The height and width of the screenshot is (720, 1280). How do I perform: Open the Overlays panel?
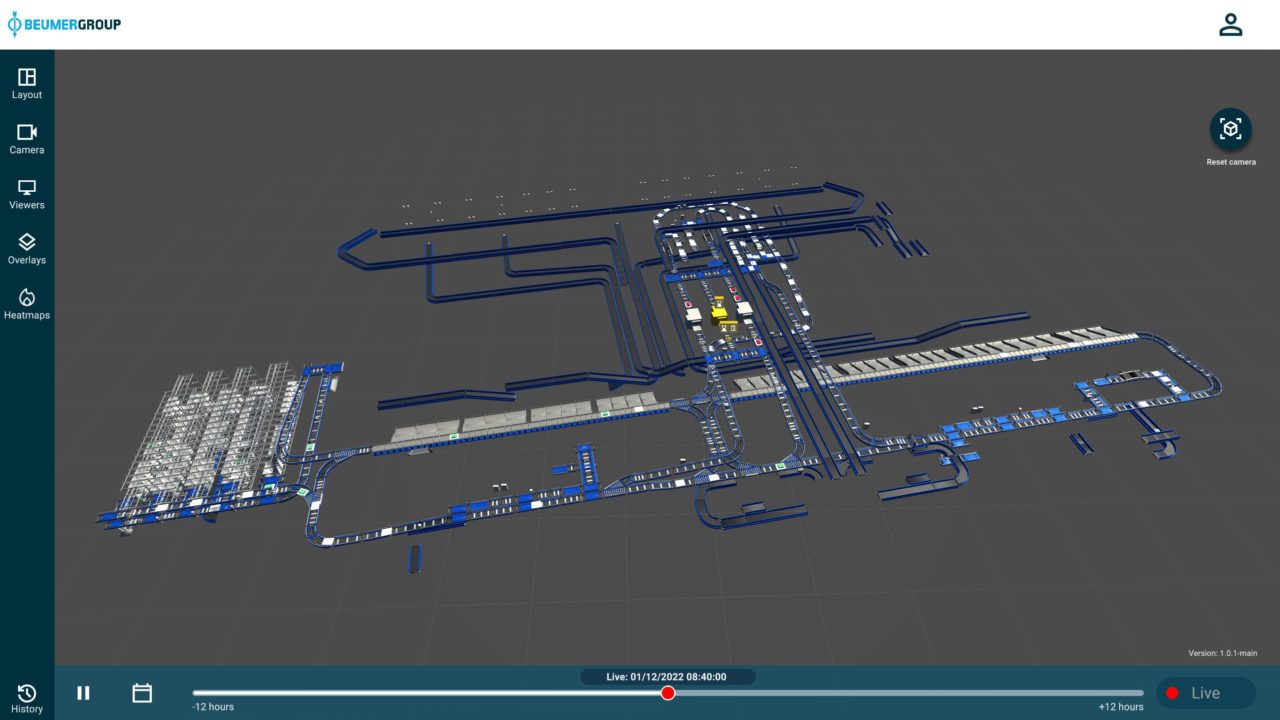point(27,248)
